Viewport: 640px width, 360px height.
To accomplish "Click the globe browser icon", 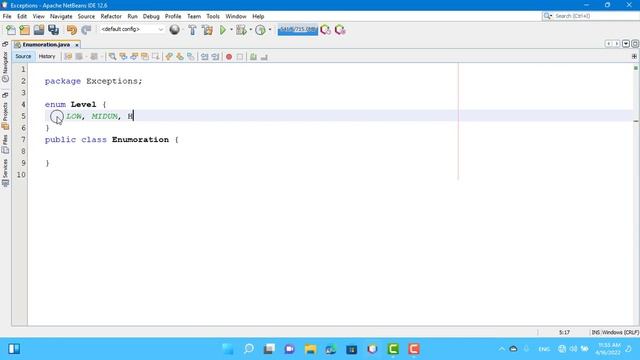I will coord(175,30).
